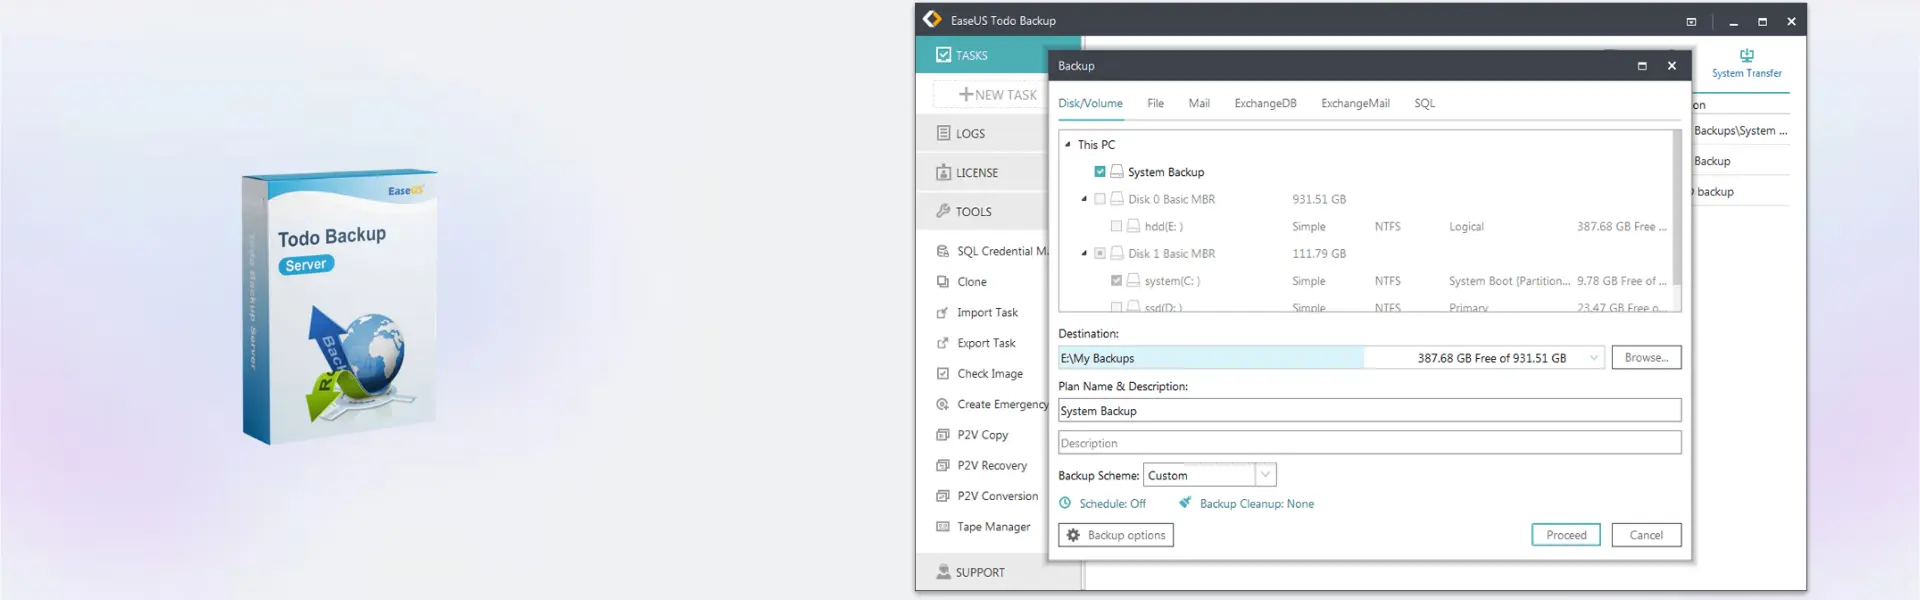Image resolution: width=1920 pixels, height=600 pixels.
Task: Switch to the File tab
Action: [1155, 103]
